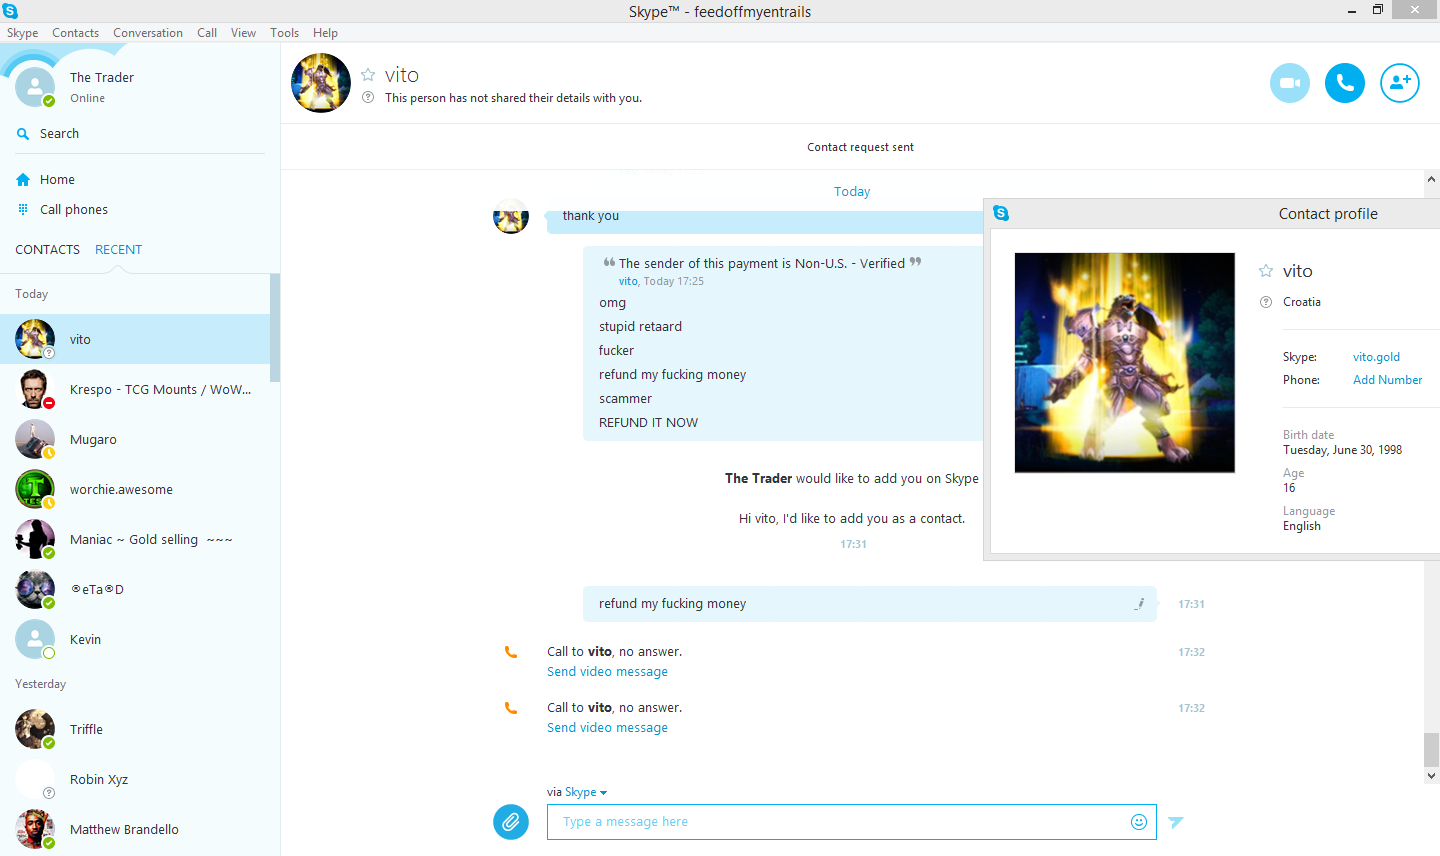Click the birth date 'Tuesday, June 30, 1998'
This screenshot has width=1440, height=856.
point(1342,450)
